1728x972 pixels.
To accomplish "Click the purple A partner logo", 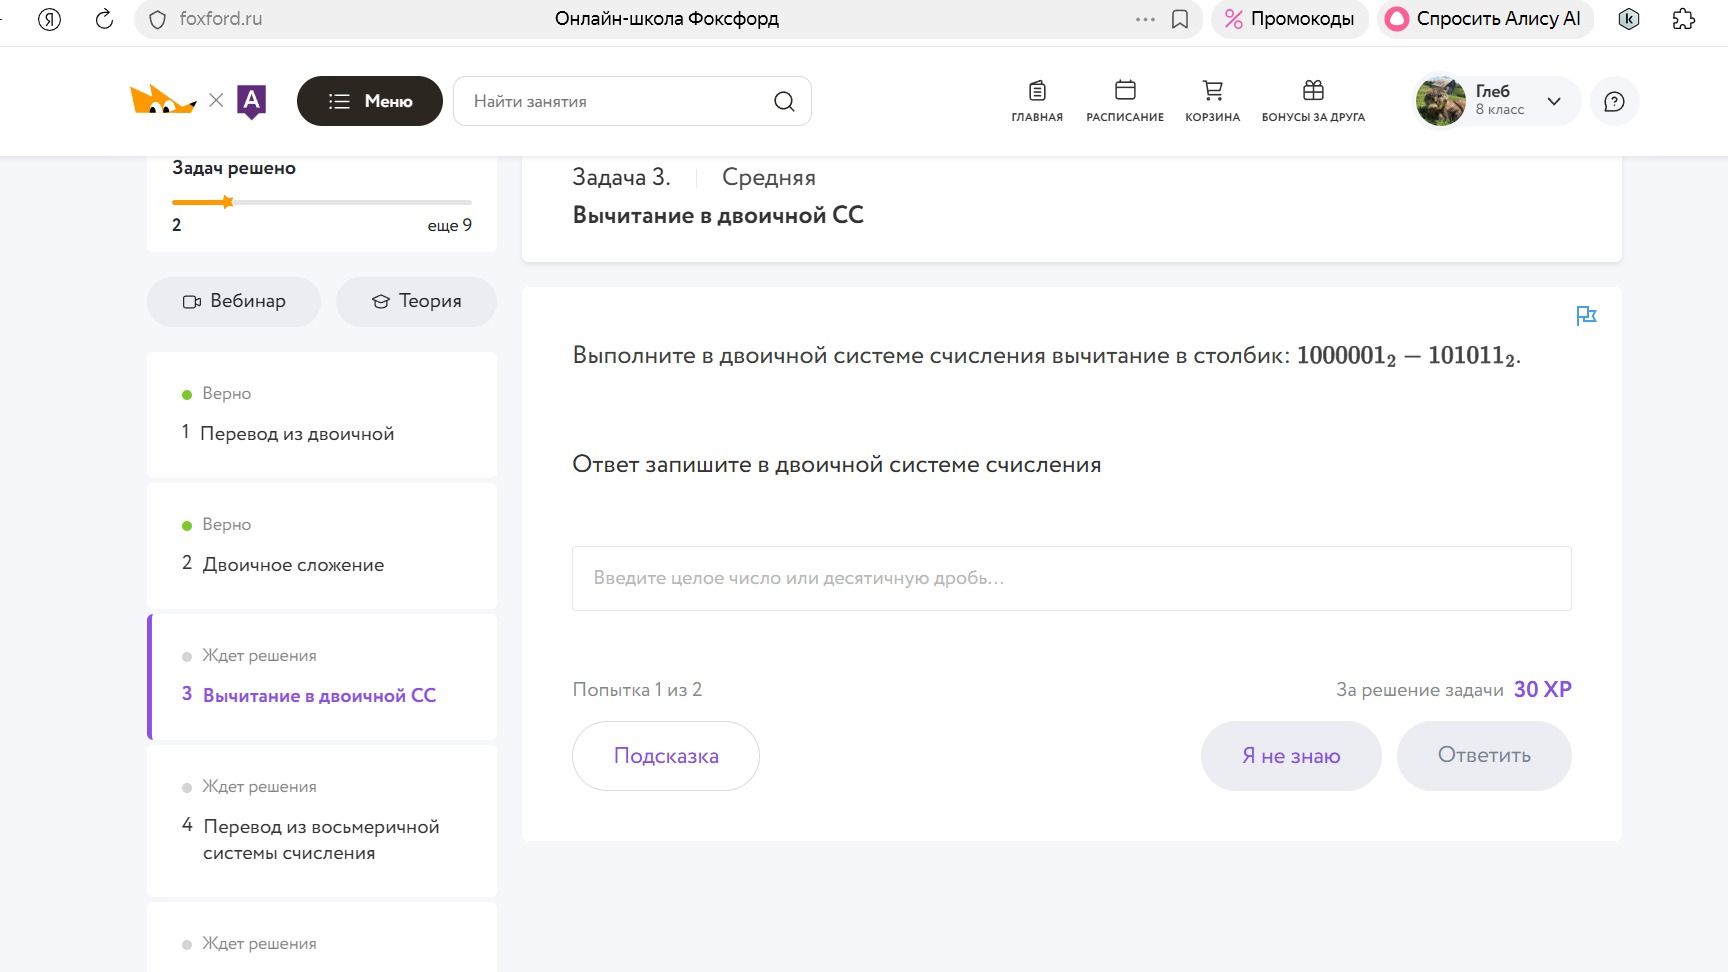I will 251,101.
